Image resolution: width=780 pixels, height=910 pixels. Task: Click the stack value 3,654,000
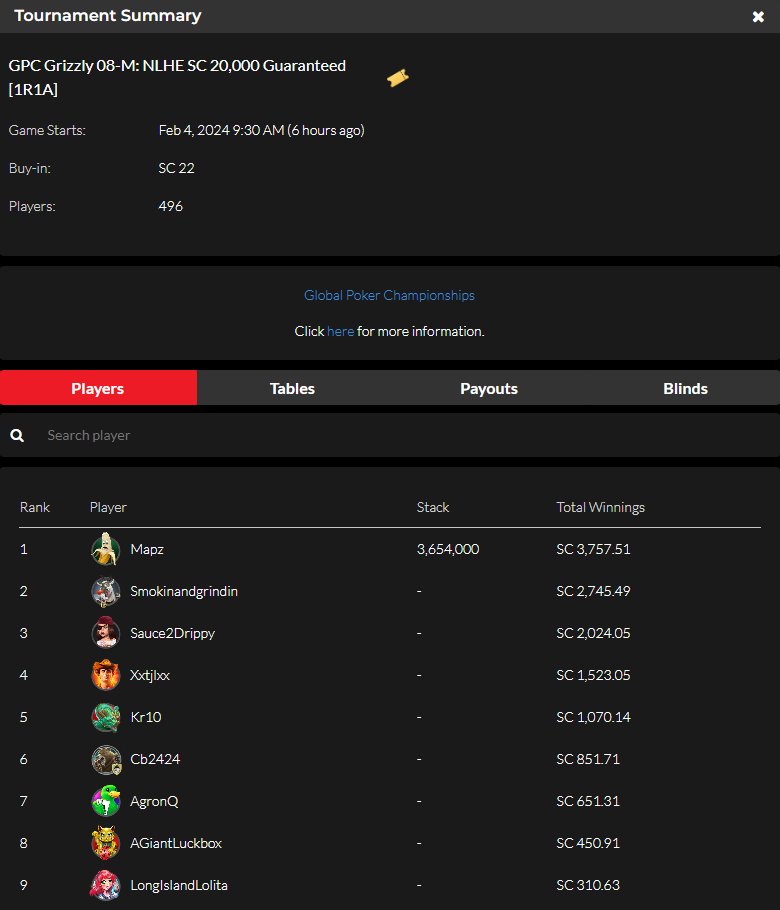coord(448,549)
